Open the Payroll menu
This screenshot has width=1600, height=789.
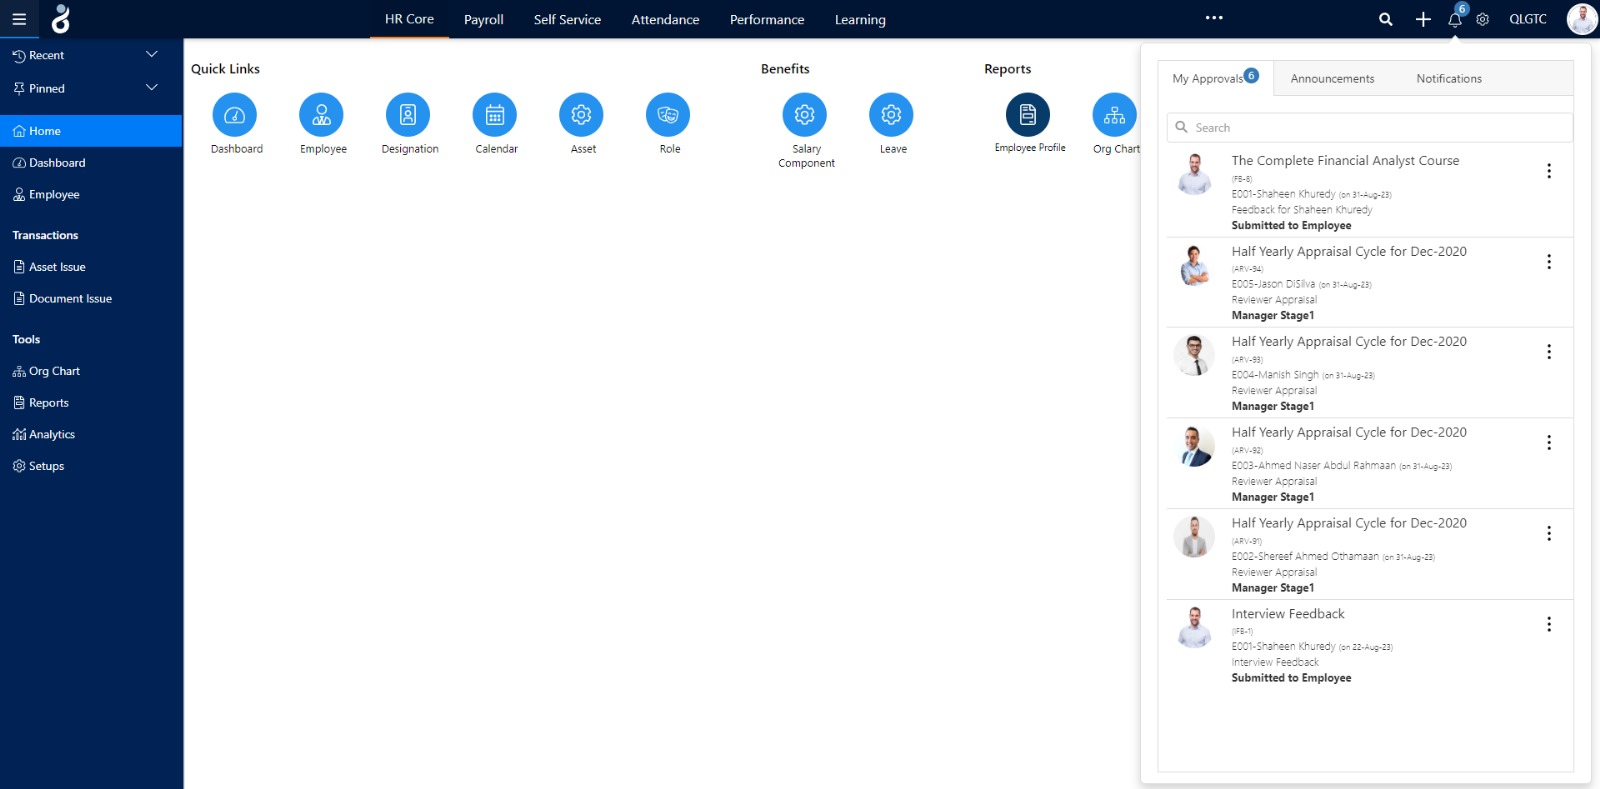484,19
